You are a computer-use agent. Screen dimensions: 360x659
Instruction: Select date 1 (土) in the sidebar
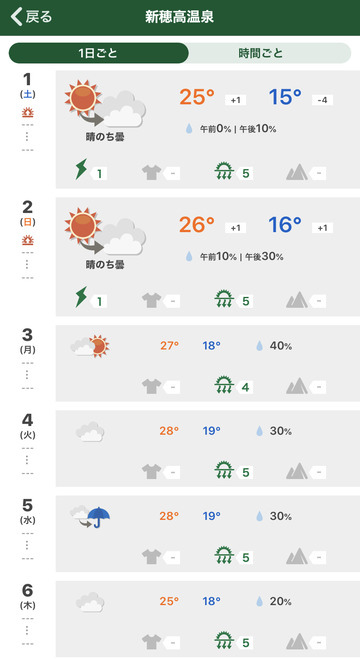click(x=27, y=86)
